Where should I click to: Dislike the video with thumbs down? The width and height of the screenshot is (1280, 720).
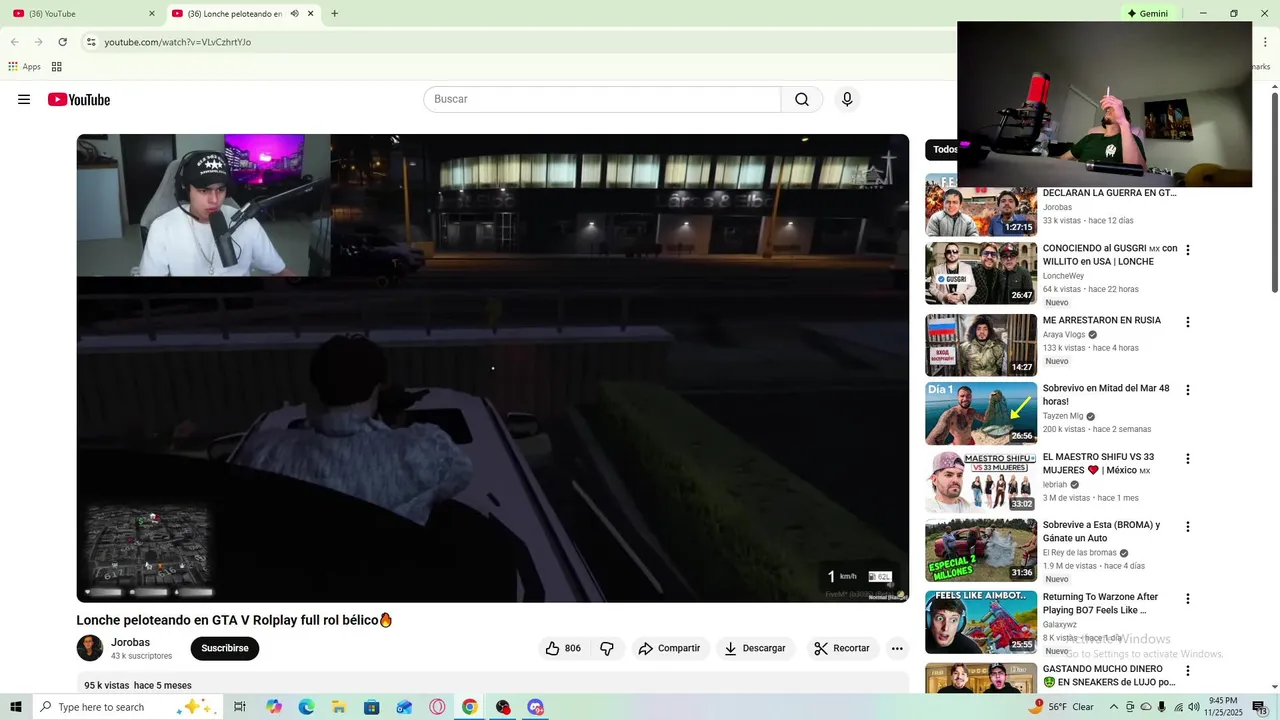coord(607,648)
